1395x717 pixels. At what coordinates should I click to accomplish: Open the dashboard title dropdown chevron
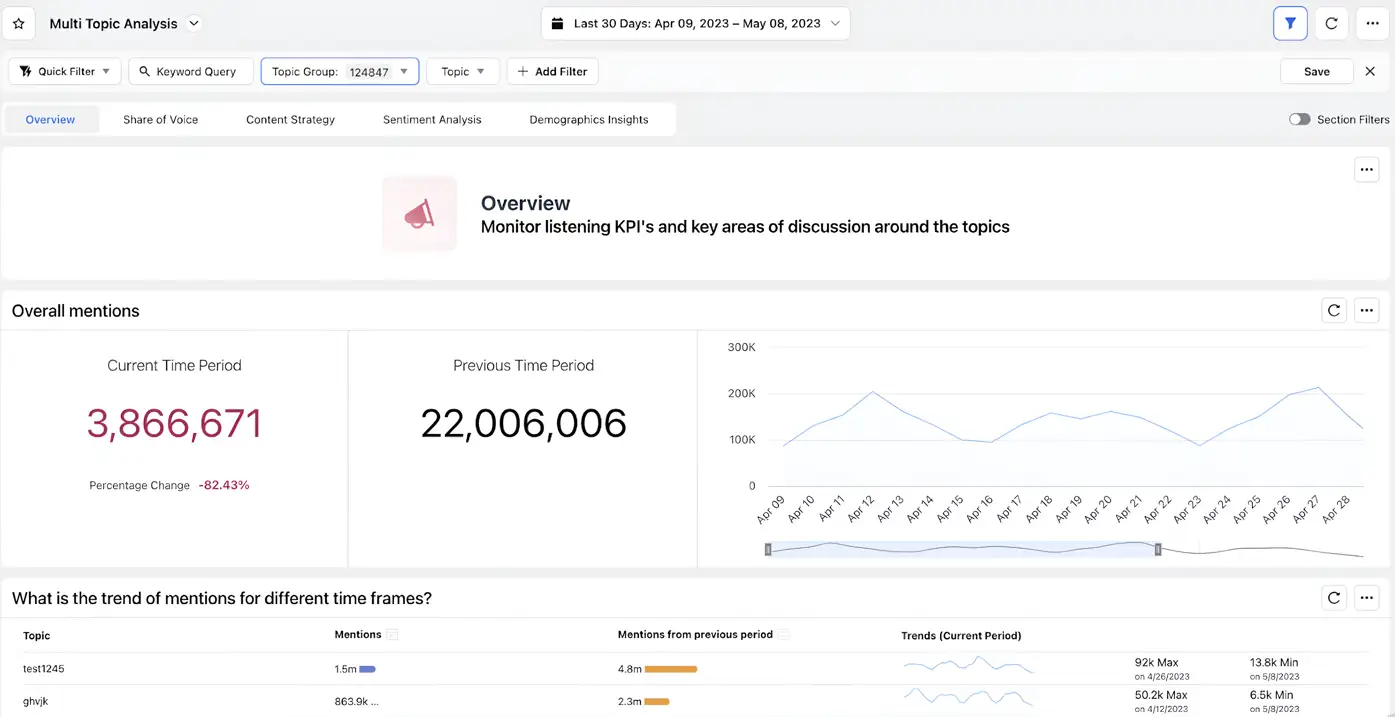[x=194, y=23]
